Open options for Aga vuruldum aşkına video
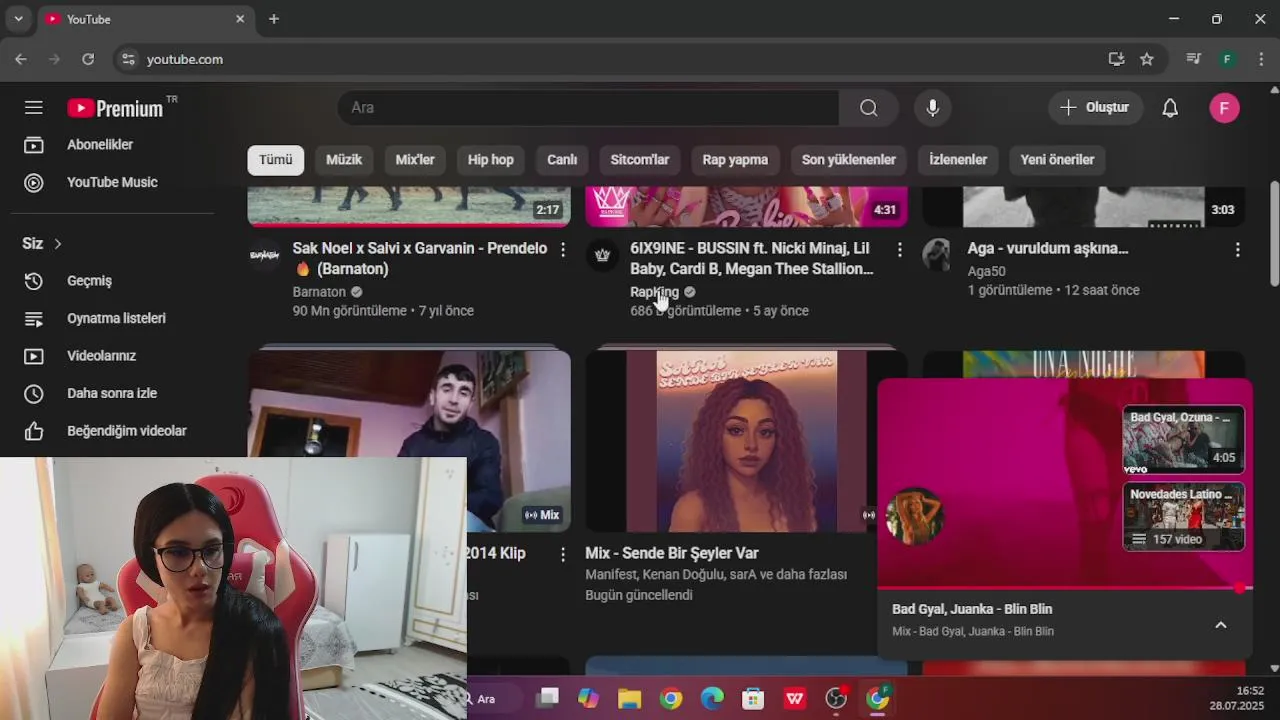The width and height of the screenshot is (1280, 720). (x=1237, y=249)
